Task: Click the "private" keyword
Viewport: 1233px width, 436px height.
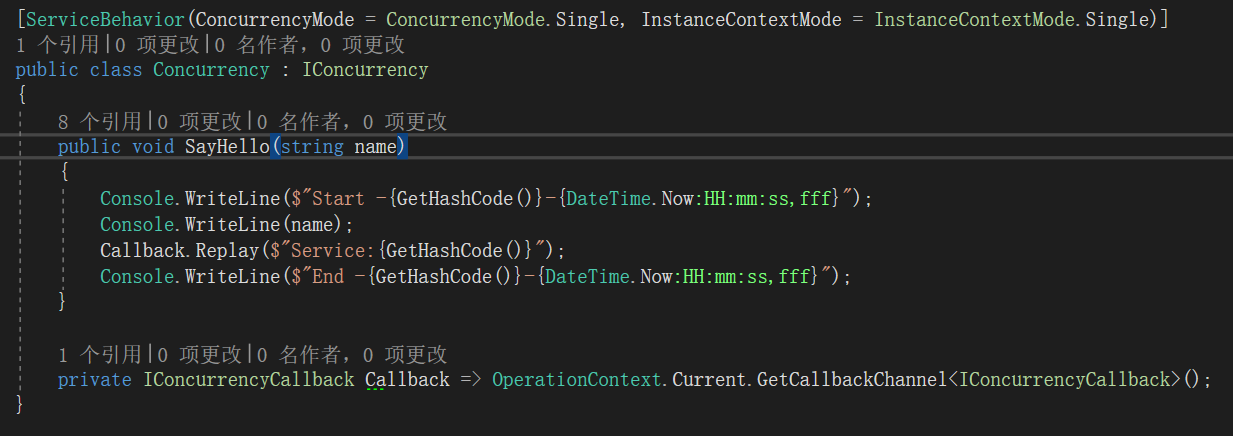Action: click(94, 379)
